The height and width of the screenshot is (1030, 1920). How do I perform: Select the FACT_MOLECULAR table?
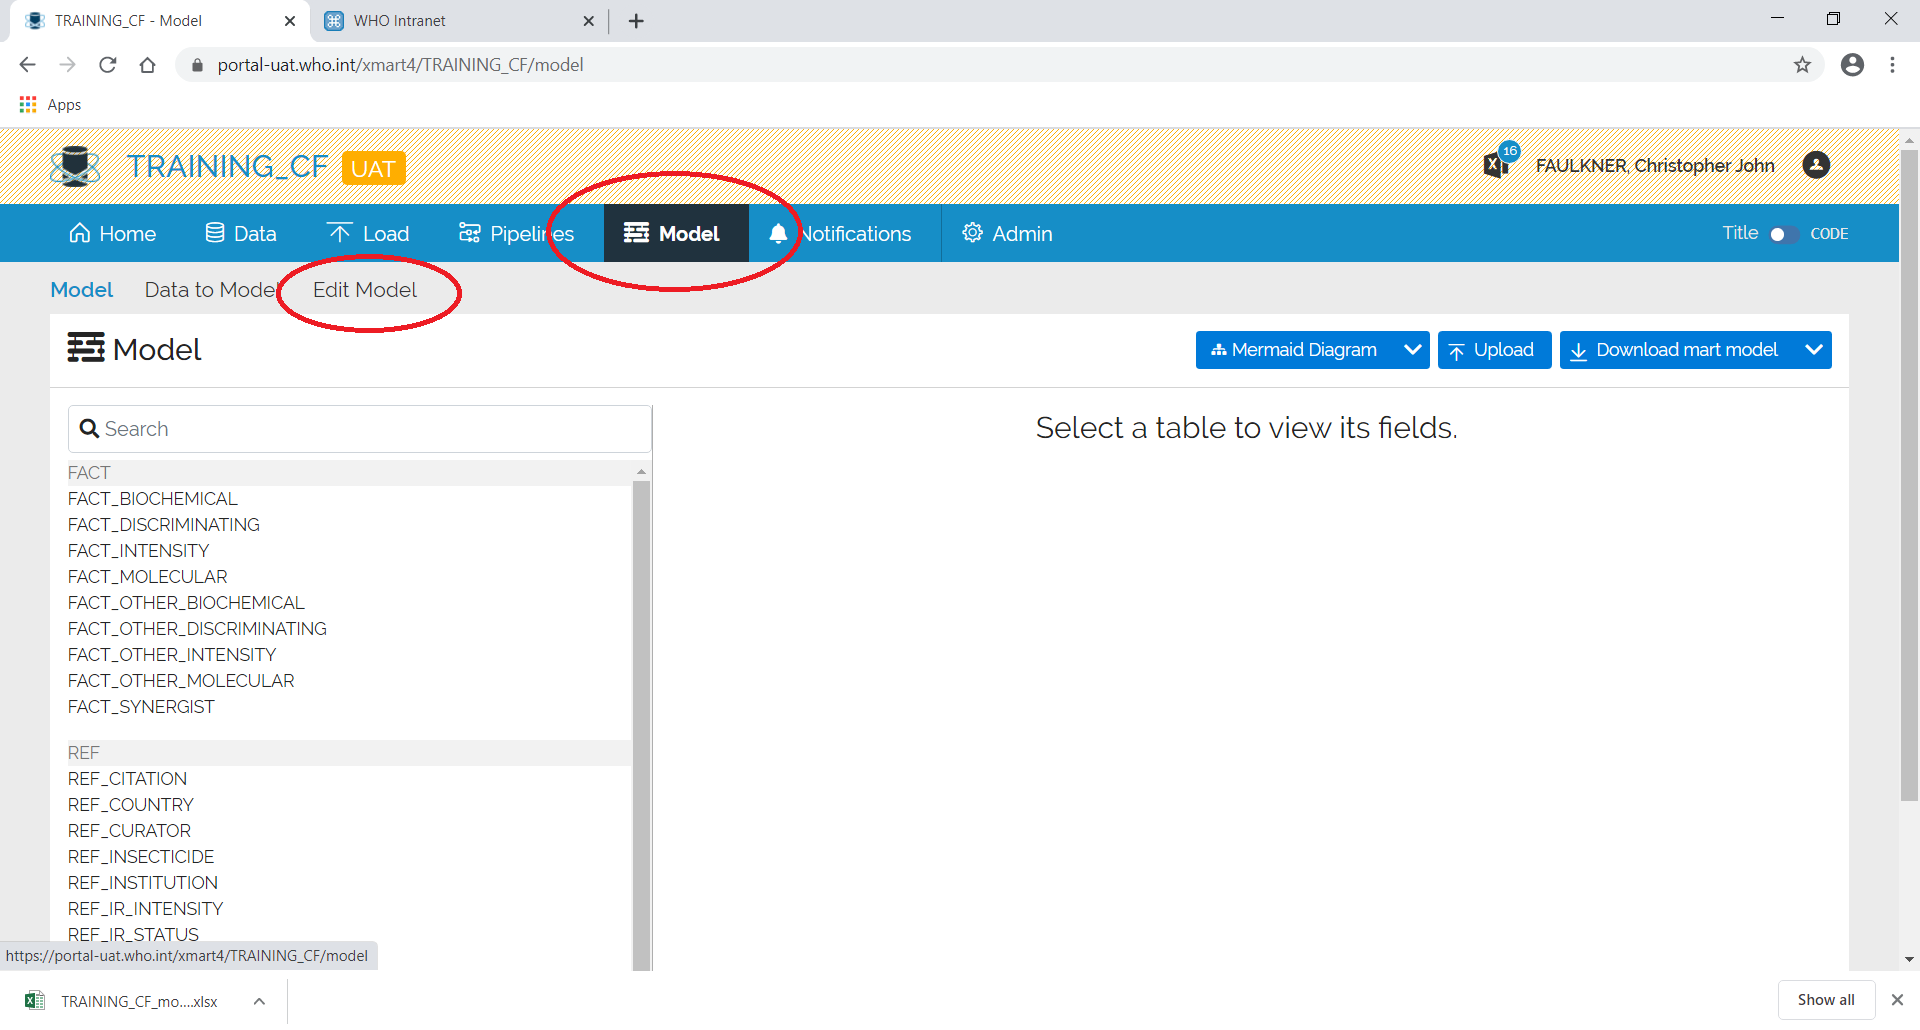point(148,577)
